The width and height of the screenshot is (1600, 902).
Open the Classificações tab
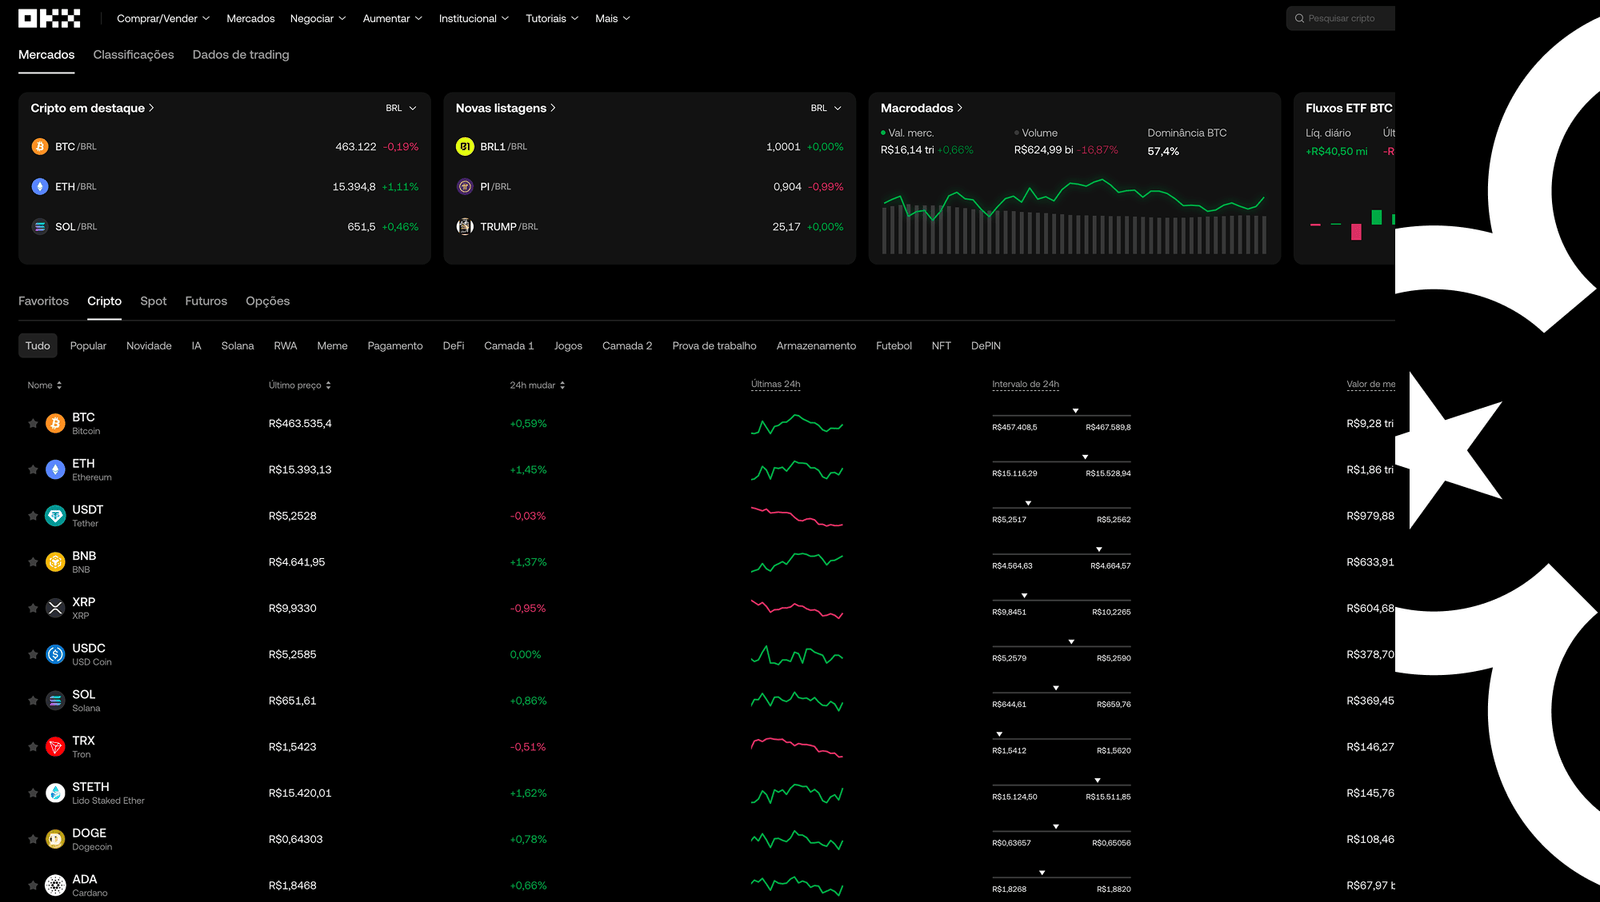tap(133, 55)
